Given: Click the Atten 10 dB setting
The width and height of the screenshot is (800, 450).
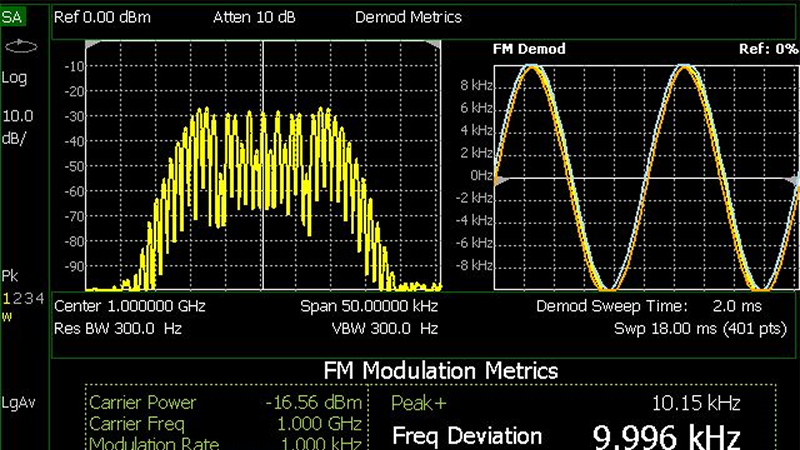Looking at the screenshot, I should (x=254, y=17).
